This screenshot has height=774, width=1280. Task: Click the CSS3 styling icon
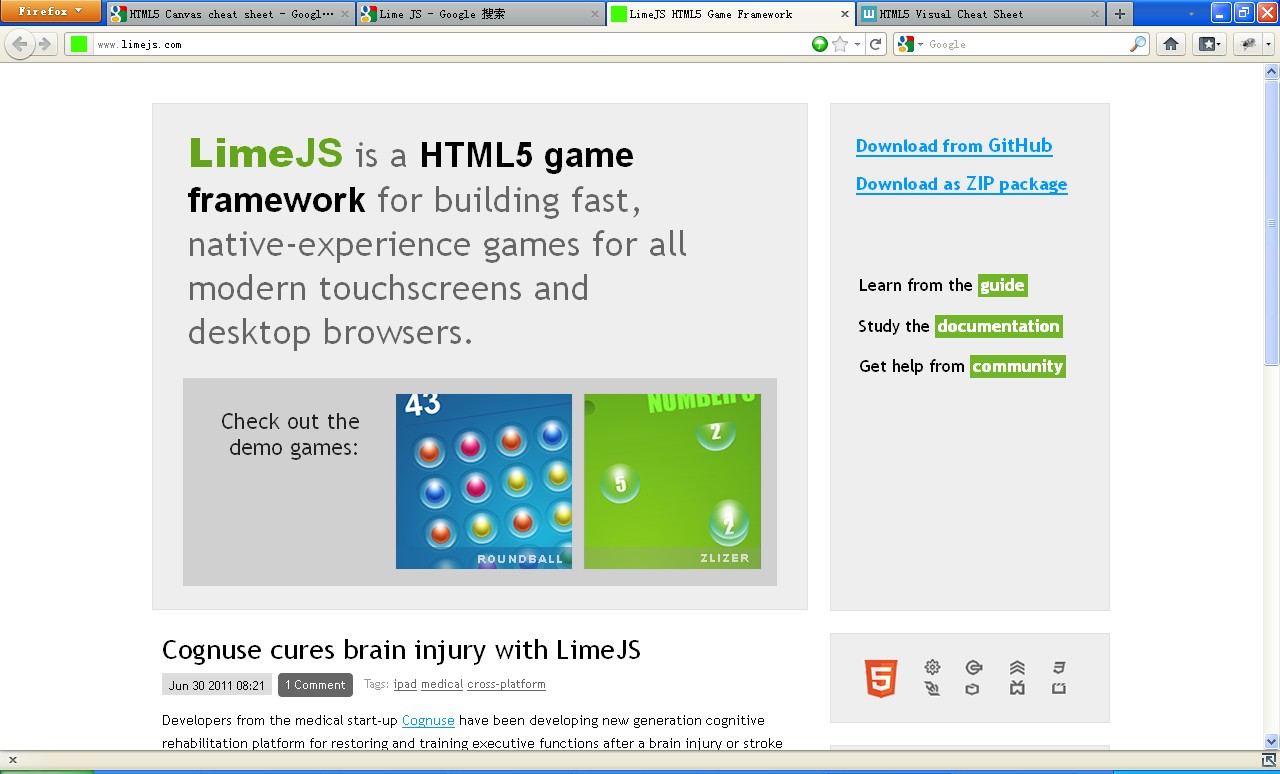point(1059,667)
